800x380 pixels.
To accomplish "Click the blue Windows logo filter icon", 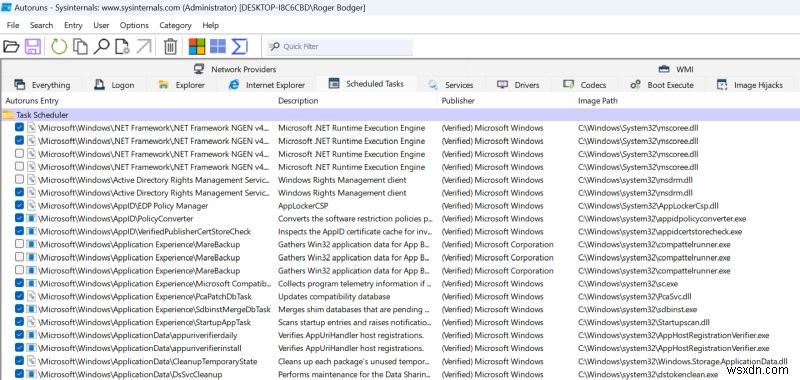I will click(x=218, y=46).
